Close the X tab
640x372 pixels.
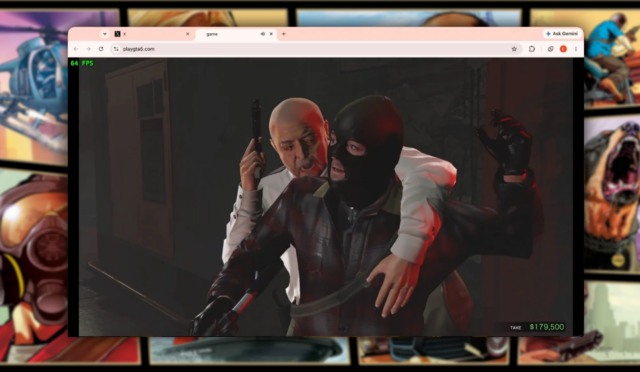[188, 34]
